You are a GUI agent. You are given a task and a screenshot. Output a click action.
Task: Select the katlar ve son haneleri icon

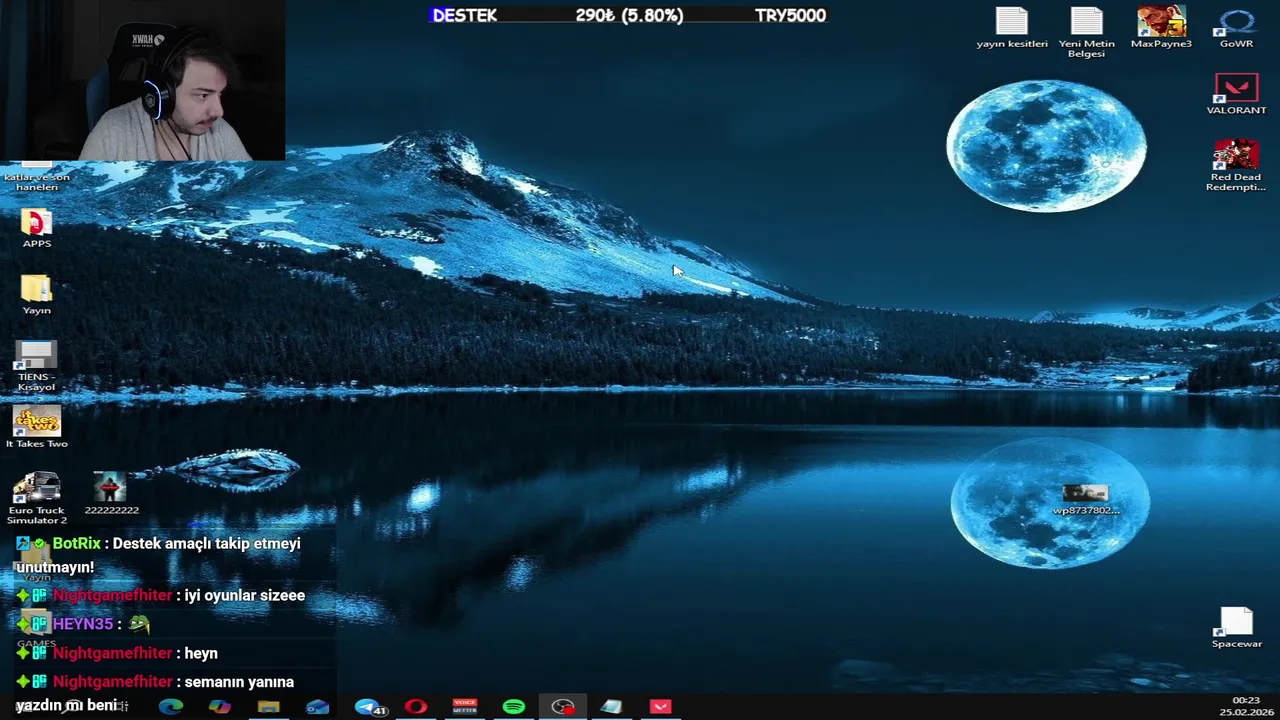[36, 178]
